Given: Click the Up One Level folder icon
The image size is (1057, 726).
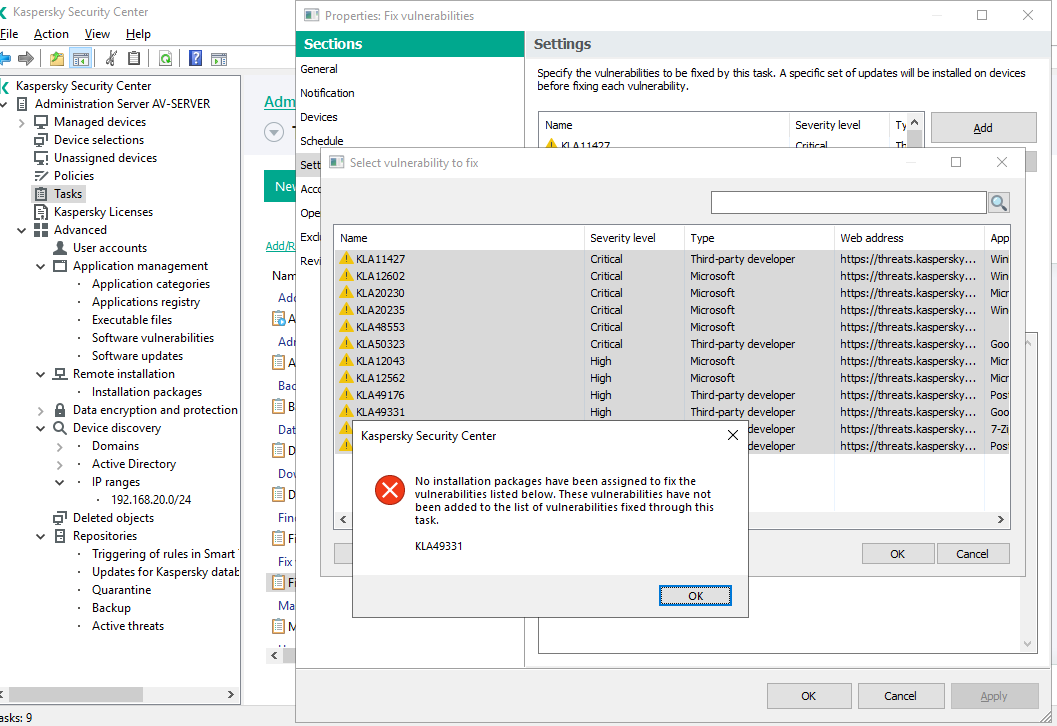Looking at the screenshot, I should [x=57, y=58].
